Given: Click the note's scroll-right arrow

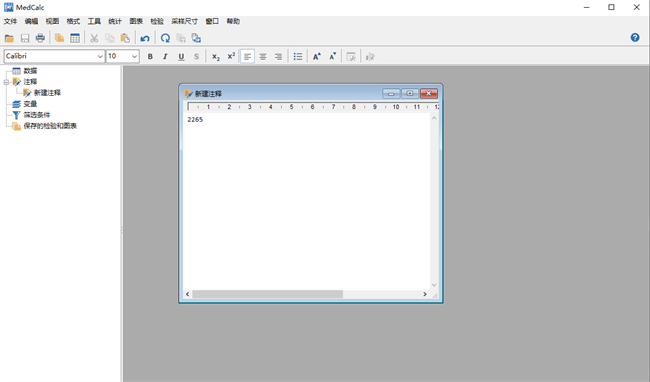Looking at the screenshot, I should click(425, 294).
